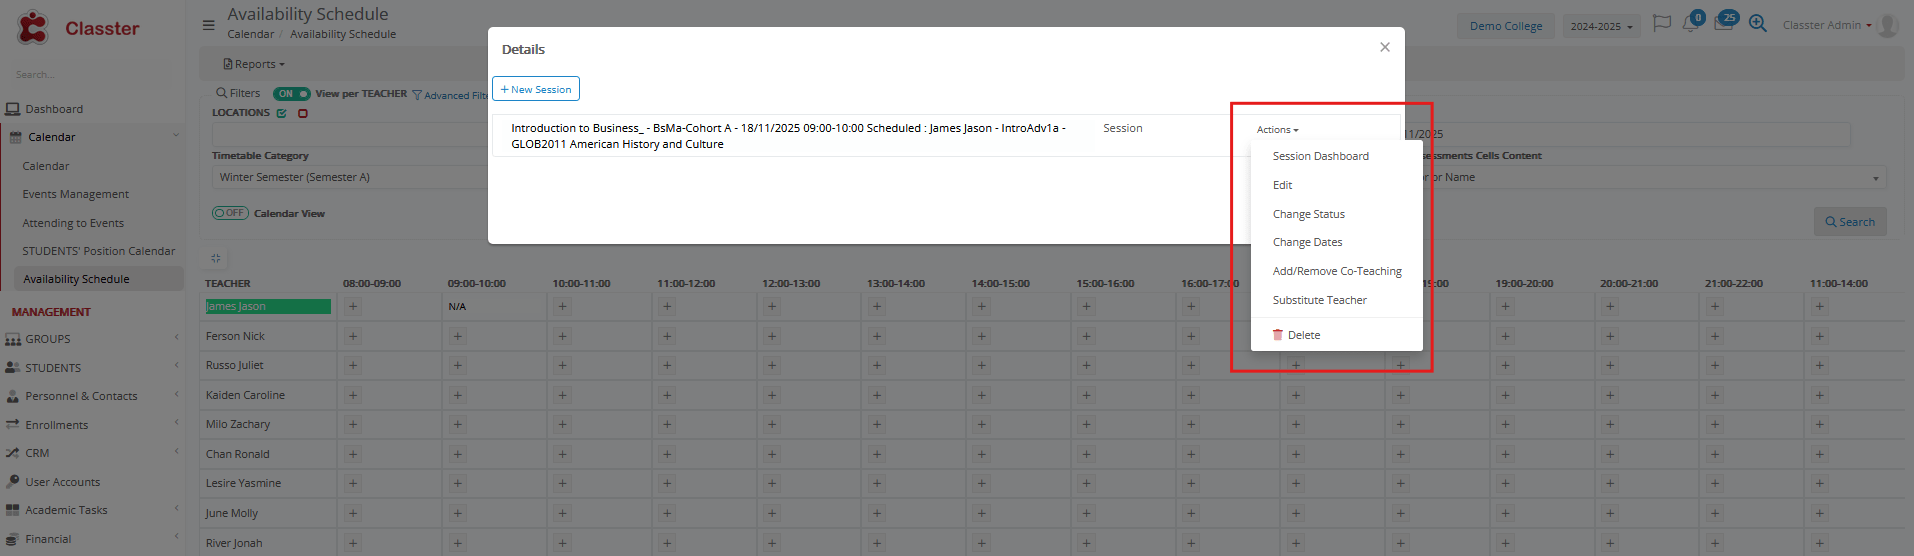Screen dimensions: 1914x556
Task: Close the Details dialog
Action: click(1384, 47)
